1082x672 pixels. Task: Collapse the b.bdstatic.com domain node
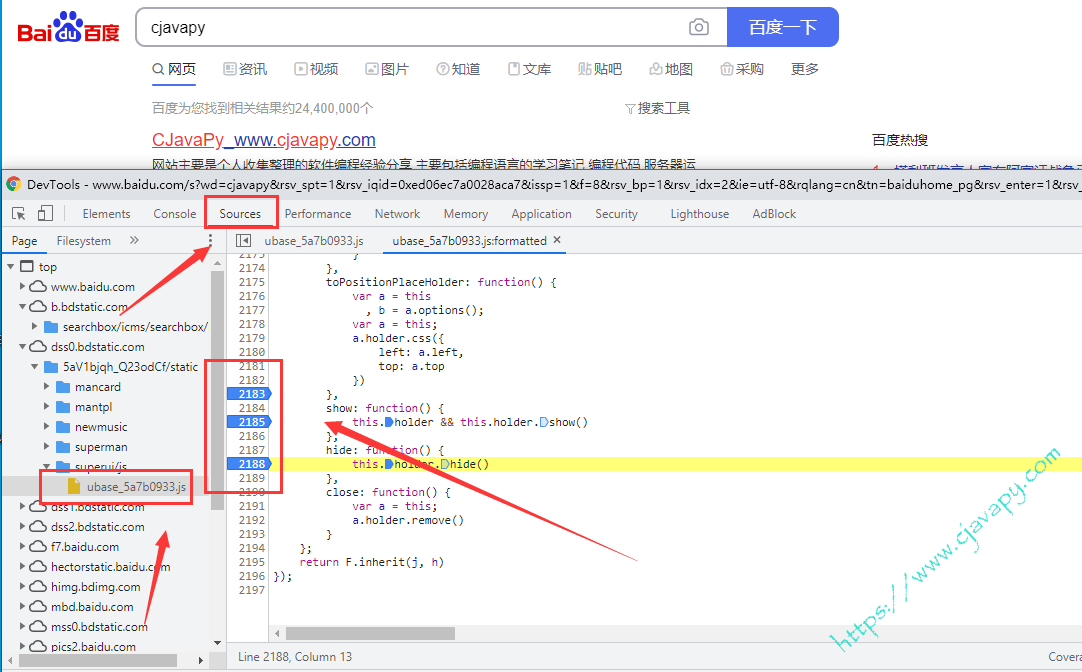coord(22,306)
